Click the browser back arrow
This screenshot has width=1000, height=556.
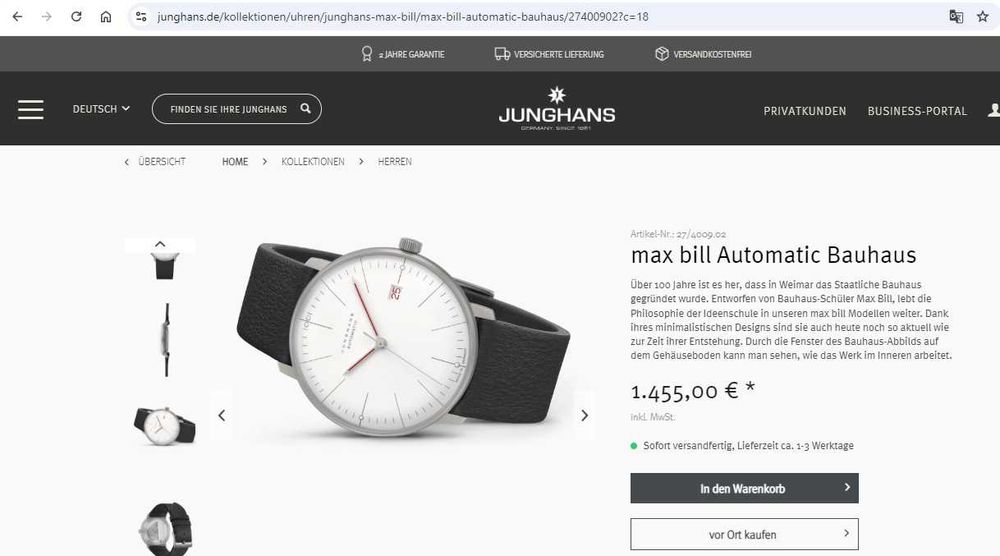pyautogui.click(x=17, y=17)
